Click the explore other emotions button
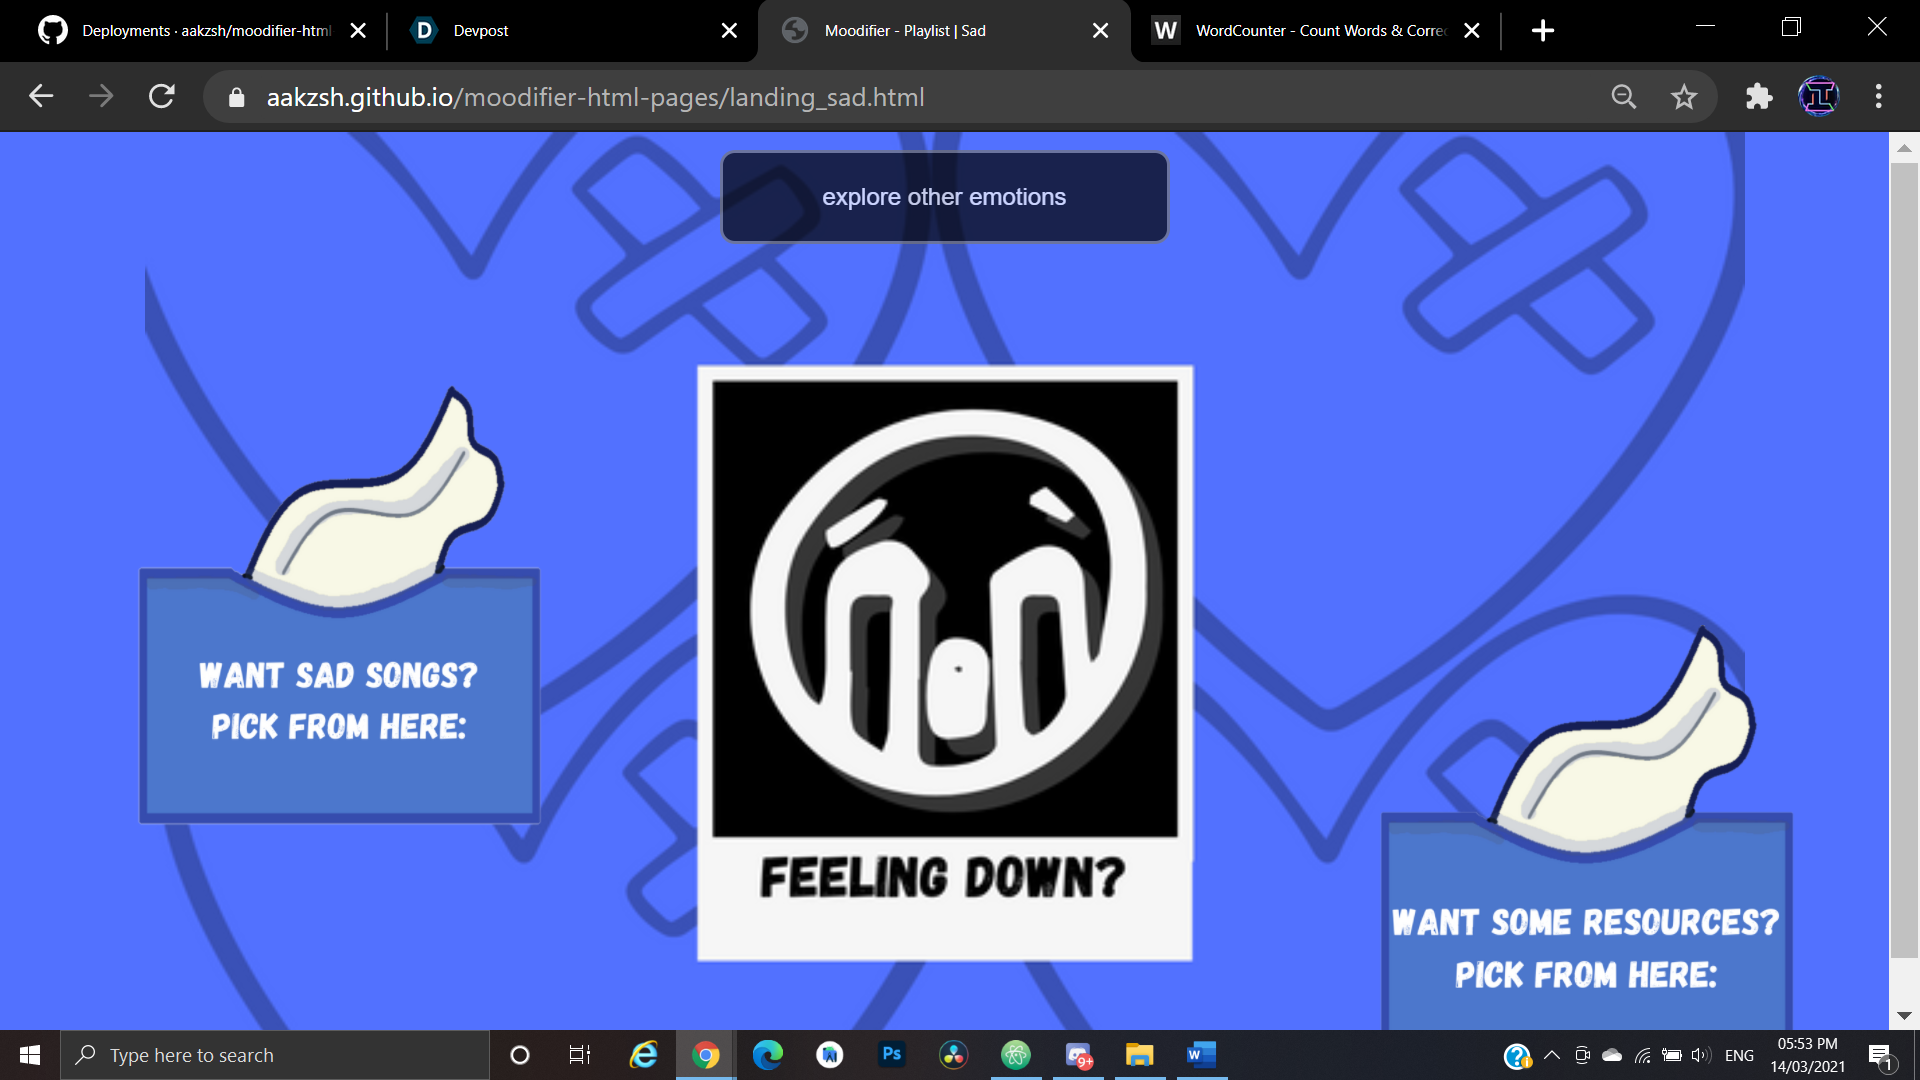The height and width of the screenshot is (1080, 1920). coord(944,197)
